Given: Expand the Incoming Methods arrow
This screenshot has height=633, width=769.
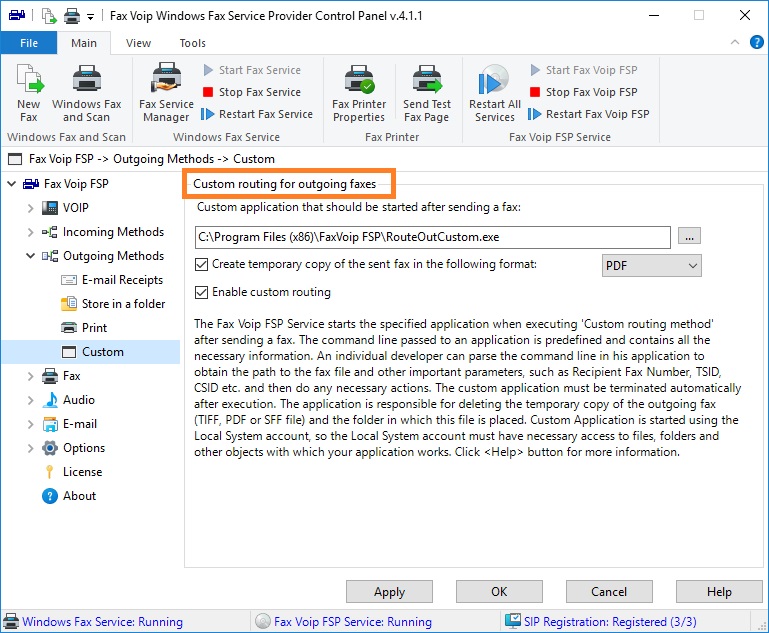Looking at the screenshot, I should click(x=30, y=232).
